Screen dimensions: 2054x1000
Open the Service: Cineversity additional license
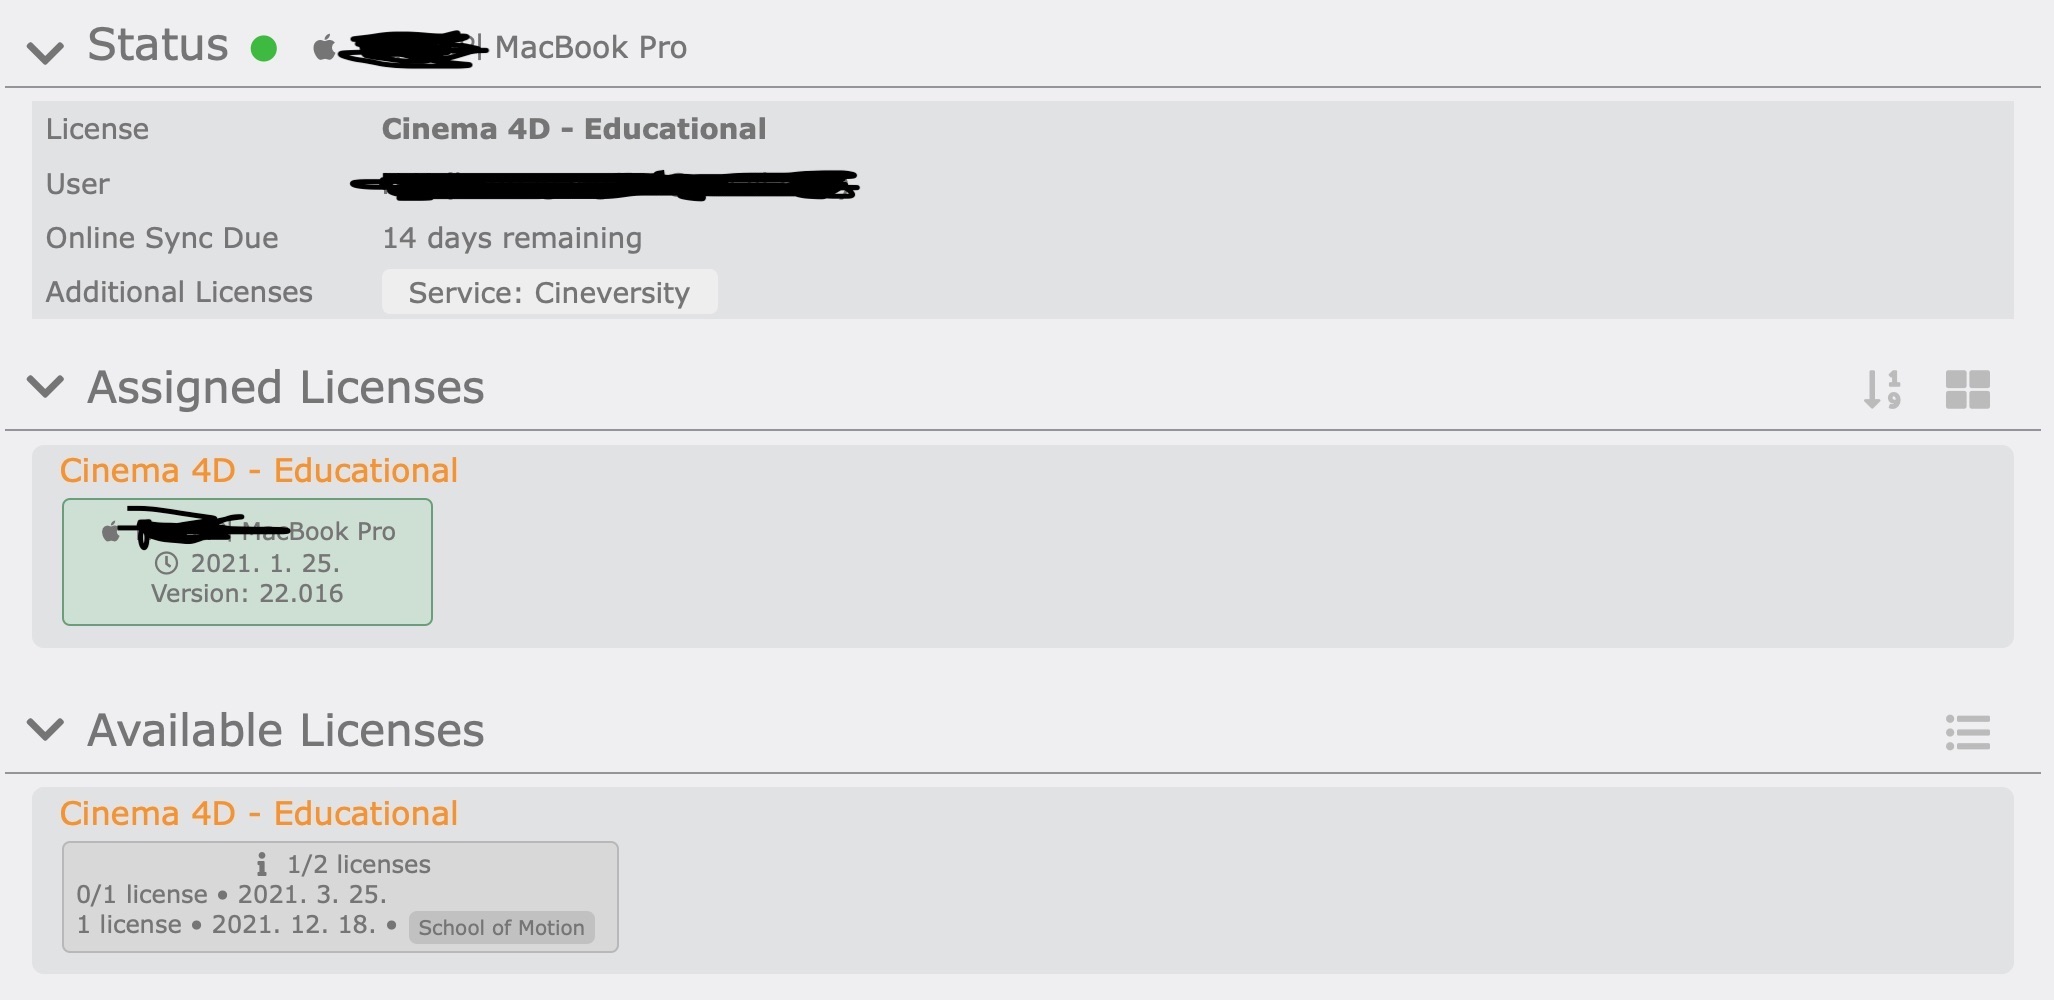[549, 292]
